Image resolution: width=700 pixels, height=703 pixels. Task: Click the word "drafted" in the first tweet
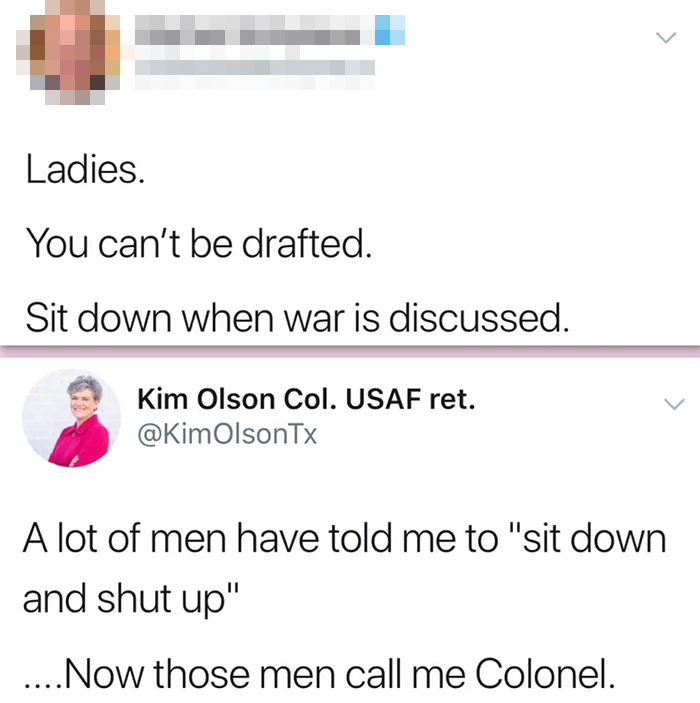(304, 244)
